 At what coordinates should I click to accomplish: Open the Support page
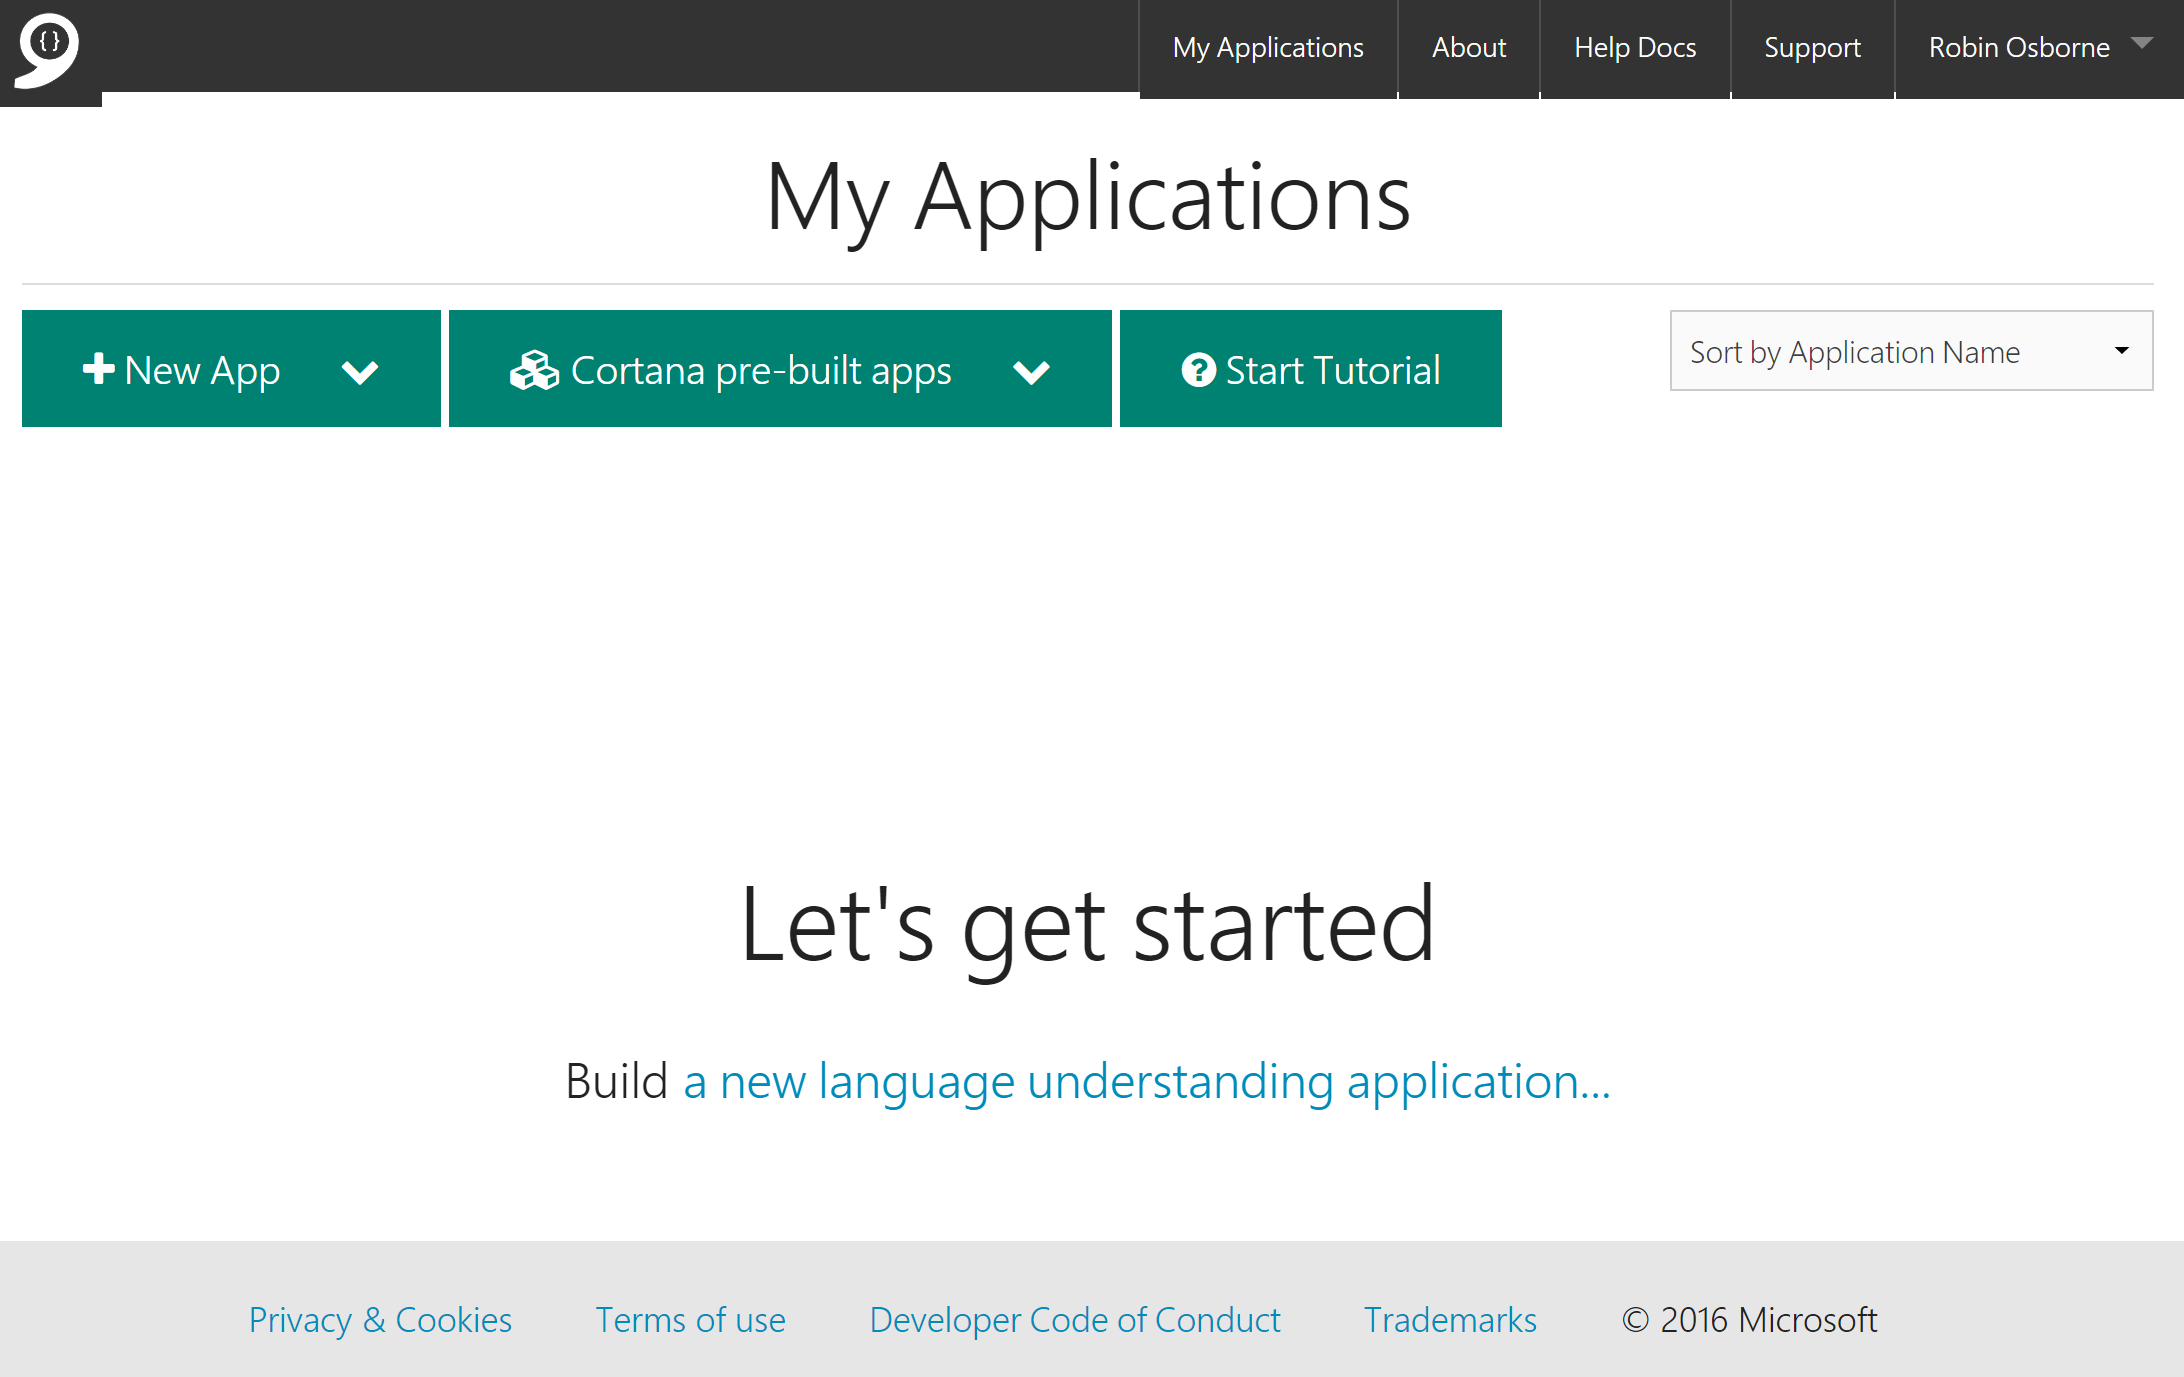pos(1812,47)
